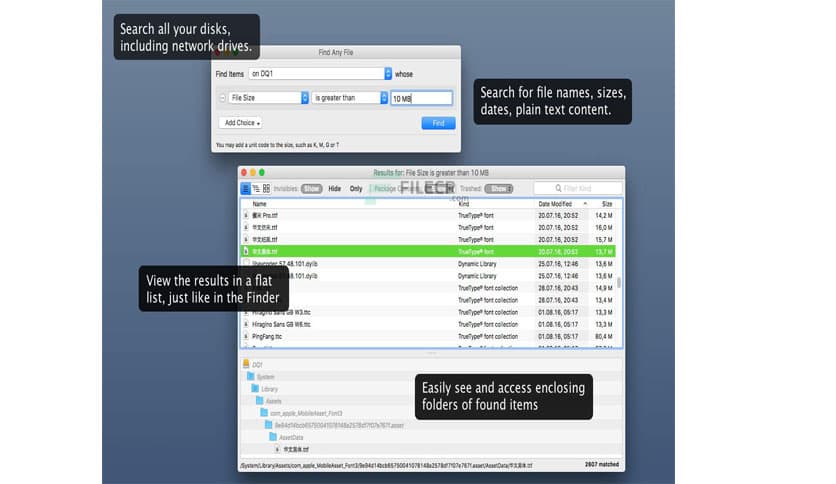Click the results list vertical scrollbar
The width and height of the screenshot is (836, 484).
tap(618, 282)
